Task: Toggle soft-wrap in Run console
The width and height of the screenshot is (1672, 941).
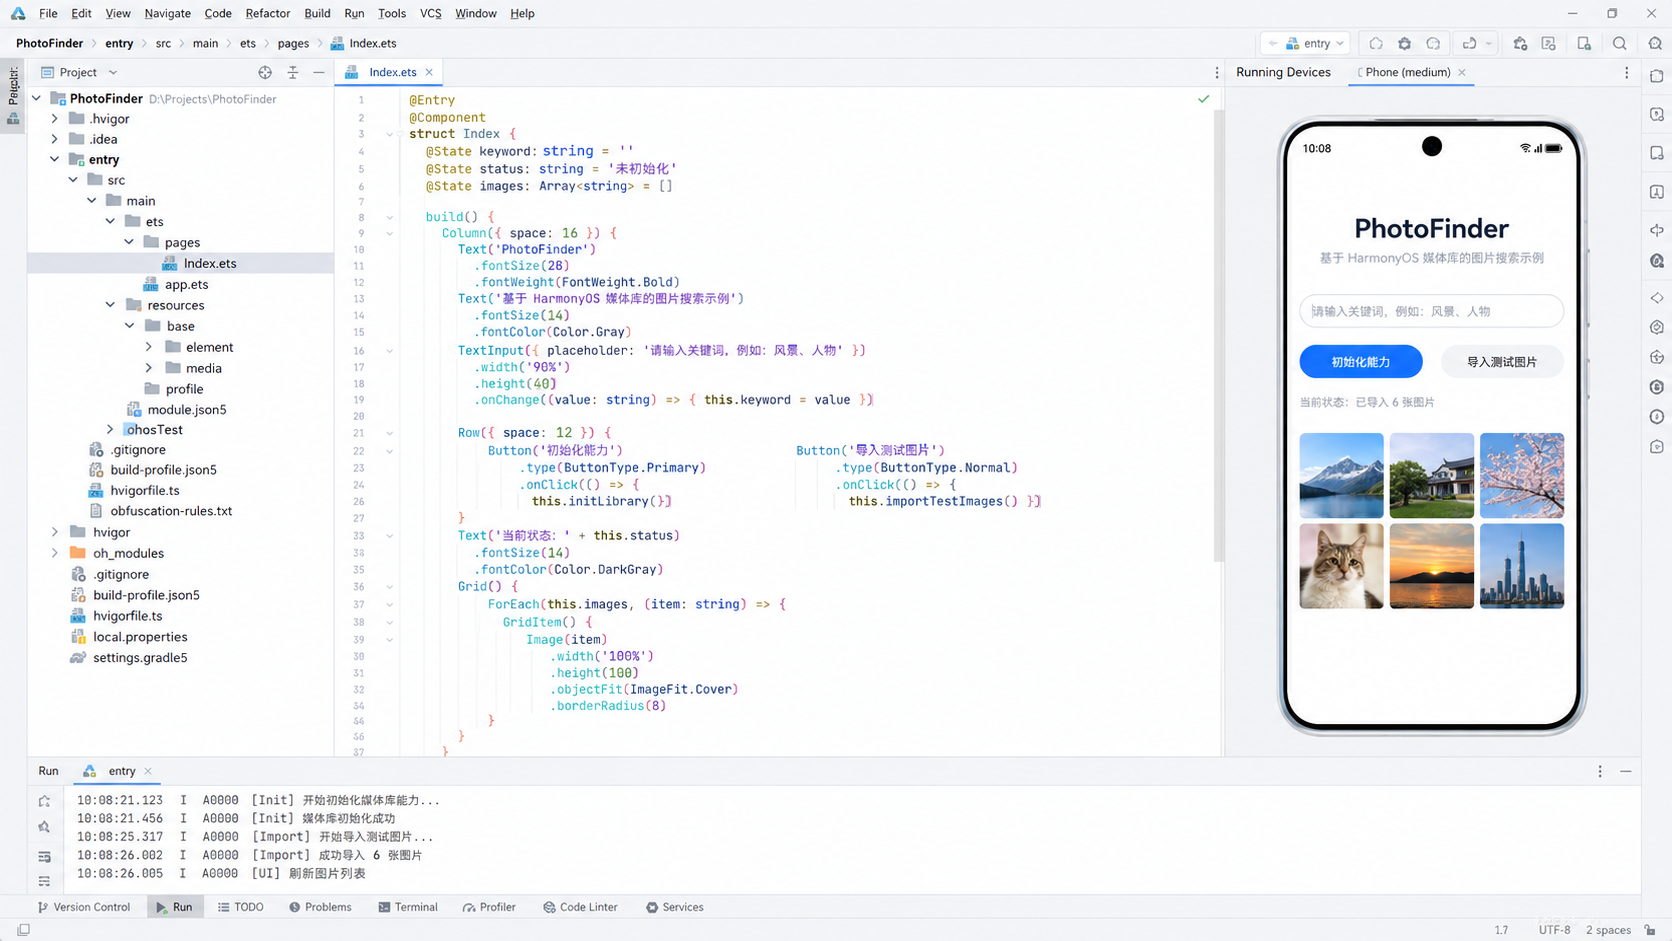Action: 44,857
